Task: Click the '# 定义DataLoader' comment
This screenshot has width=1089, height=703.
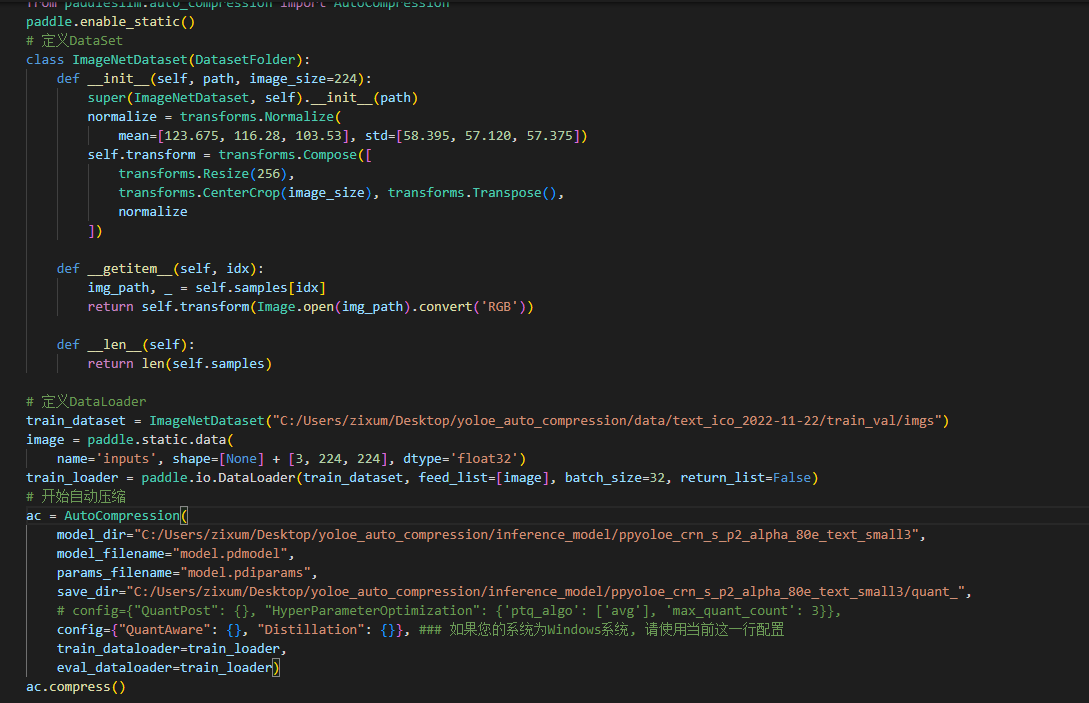Action: pyautogui.click(x=86, y=402)
